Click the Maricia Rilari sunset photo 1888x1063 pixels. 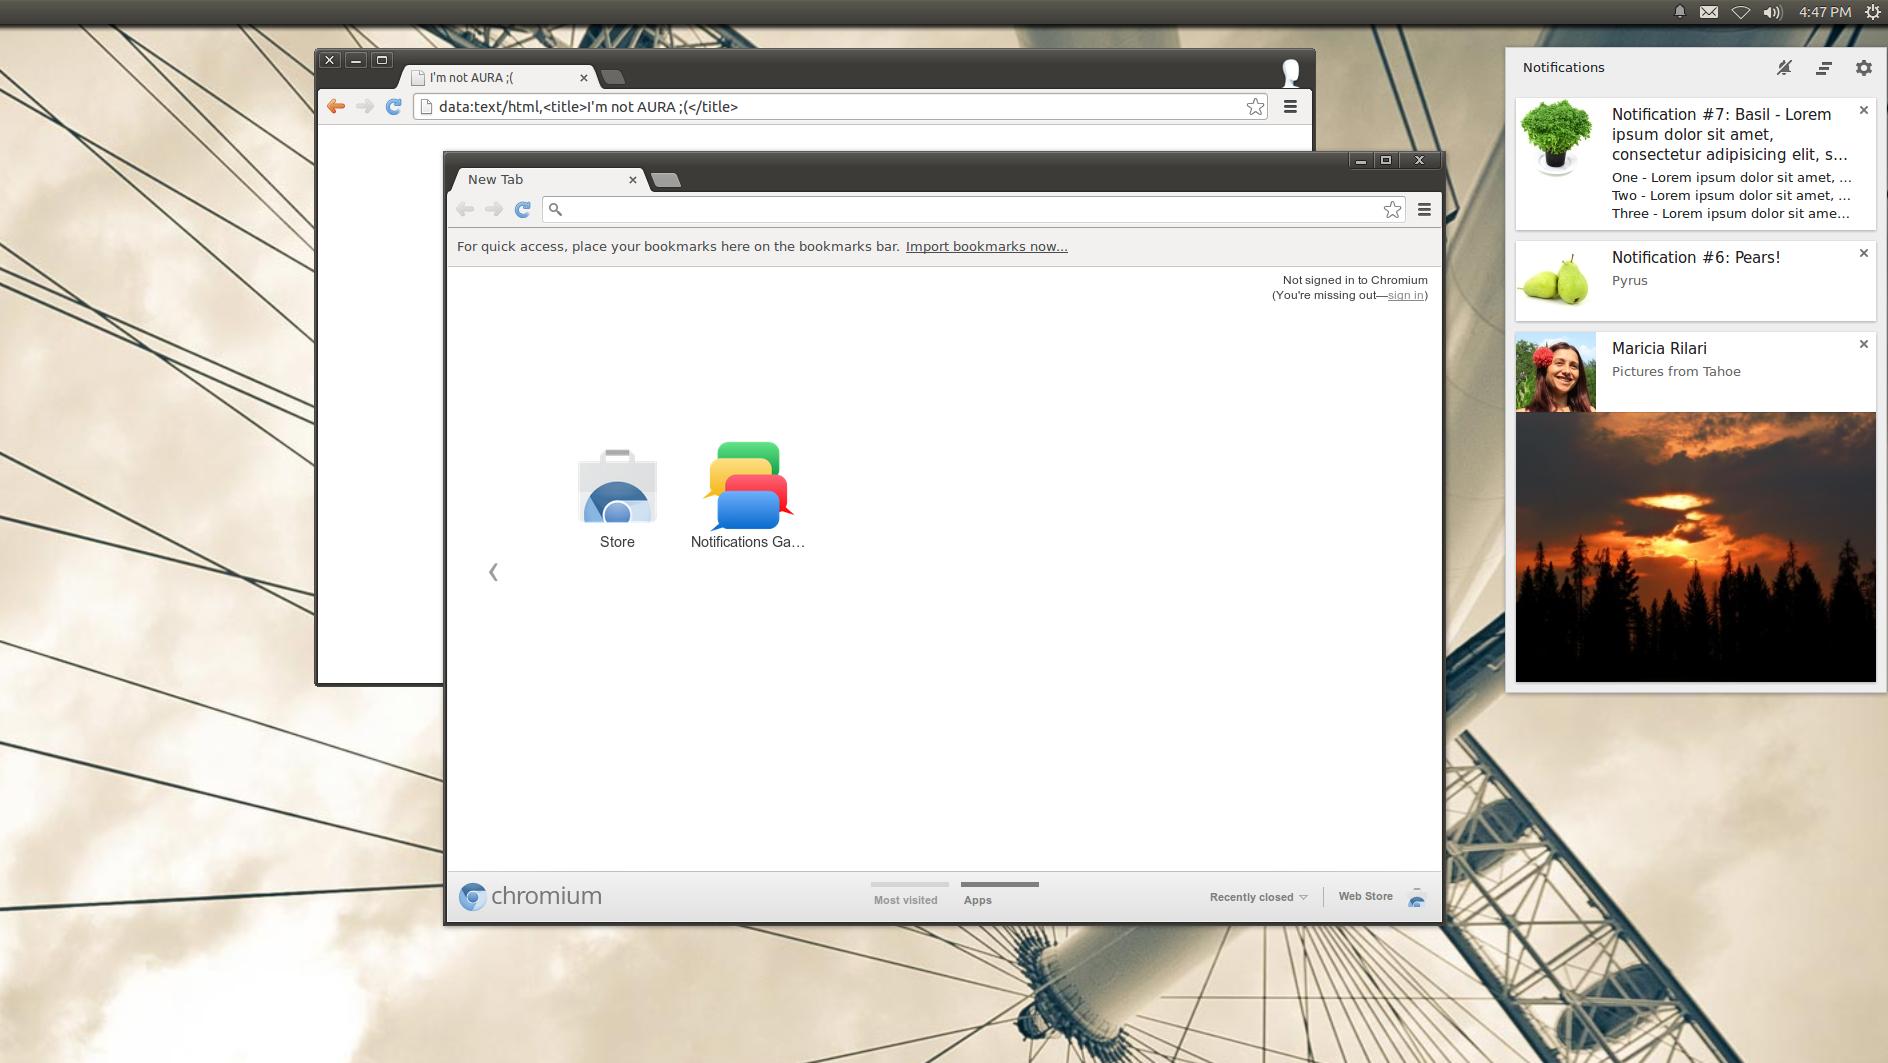[1695, 545]
